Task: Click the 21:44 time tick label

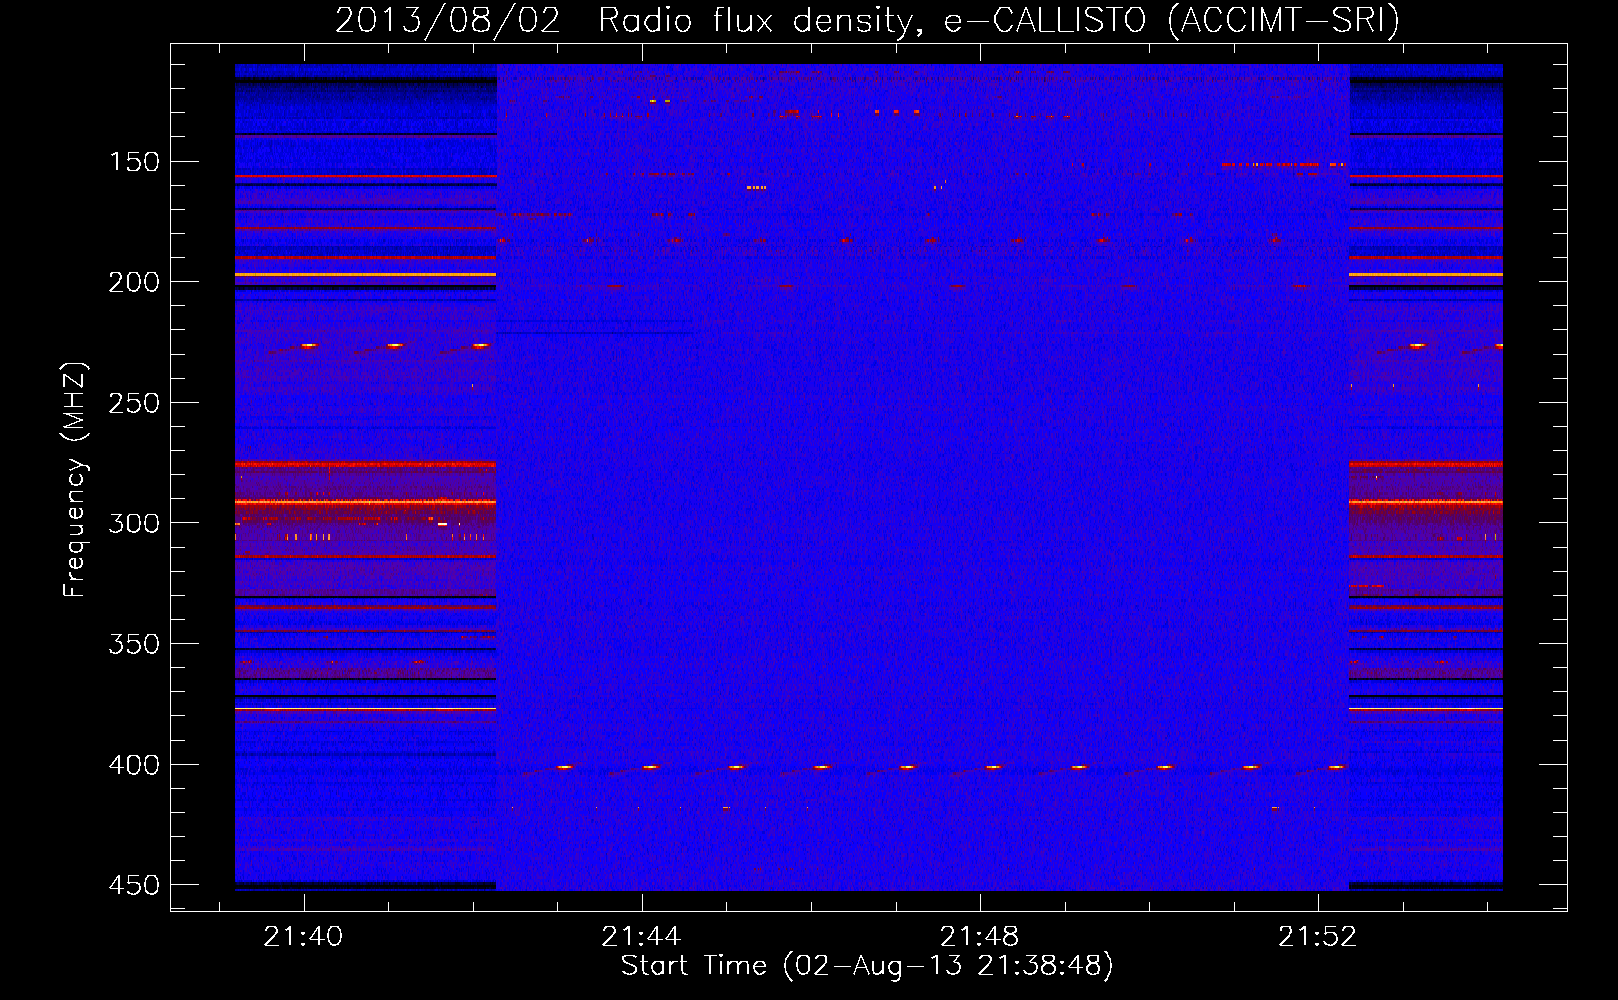Action: pos(641,936)
